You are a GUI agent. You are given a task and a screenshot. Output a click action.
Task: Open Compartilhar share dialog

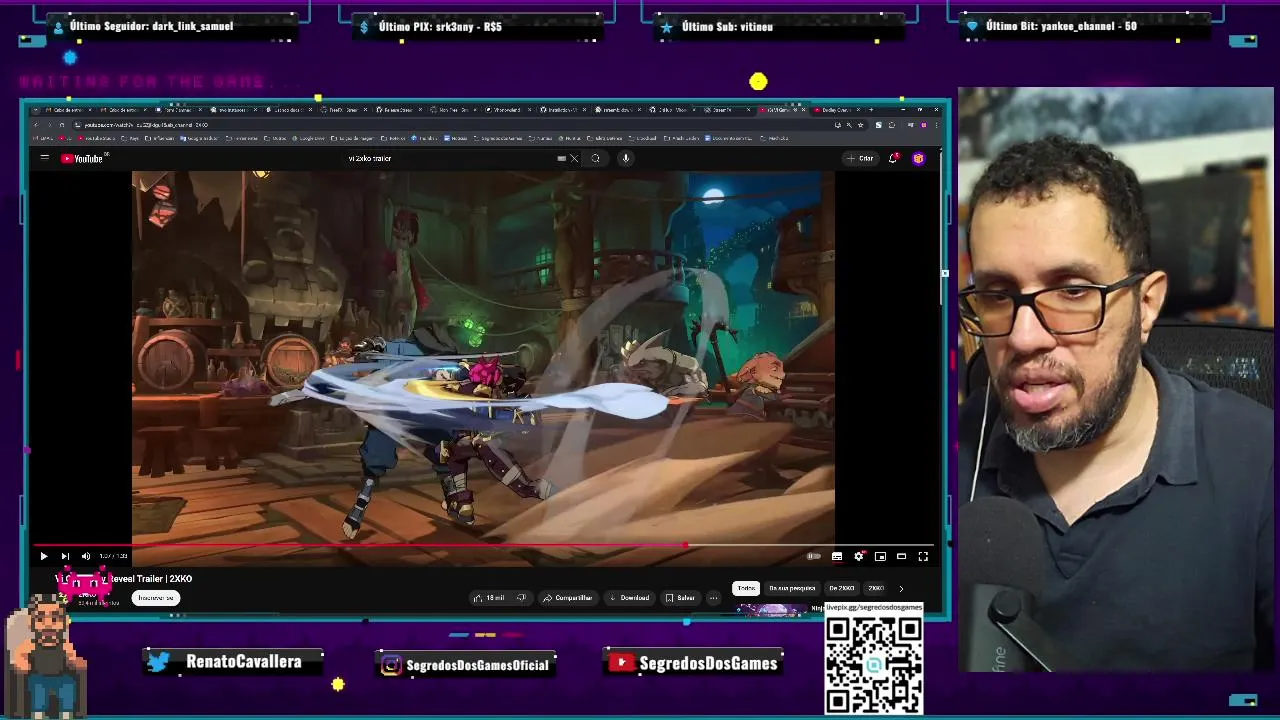pyautogui.click(x=568, y=598)
